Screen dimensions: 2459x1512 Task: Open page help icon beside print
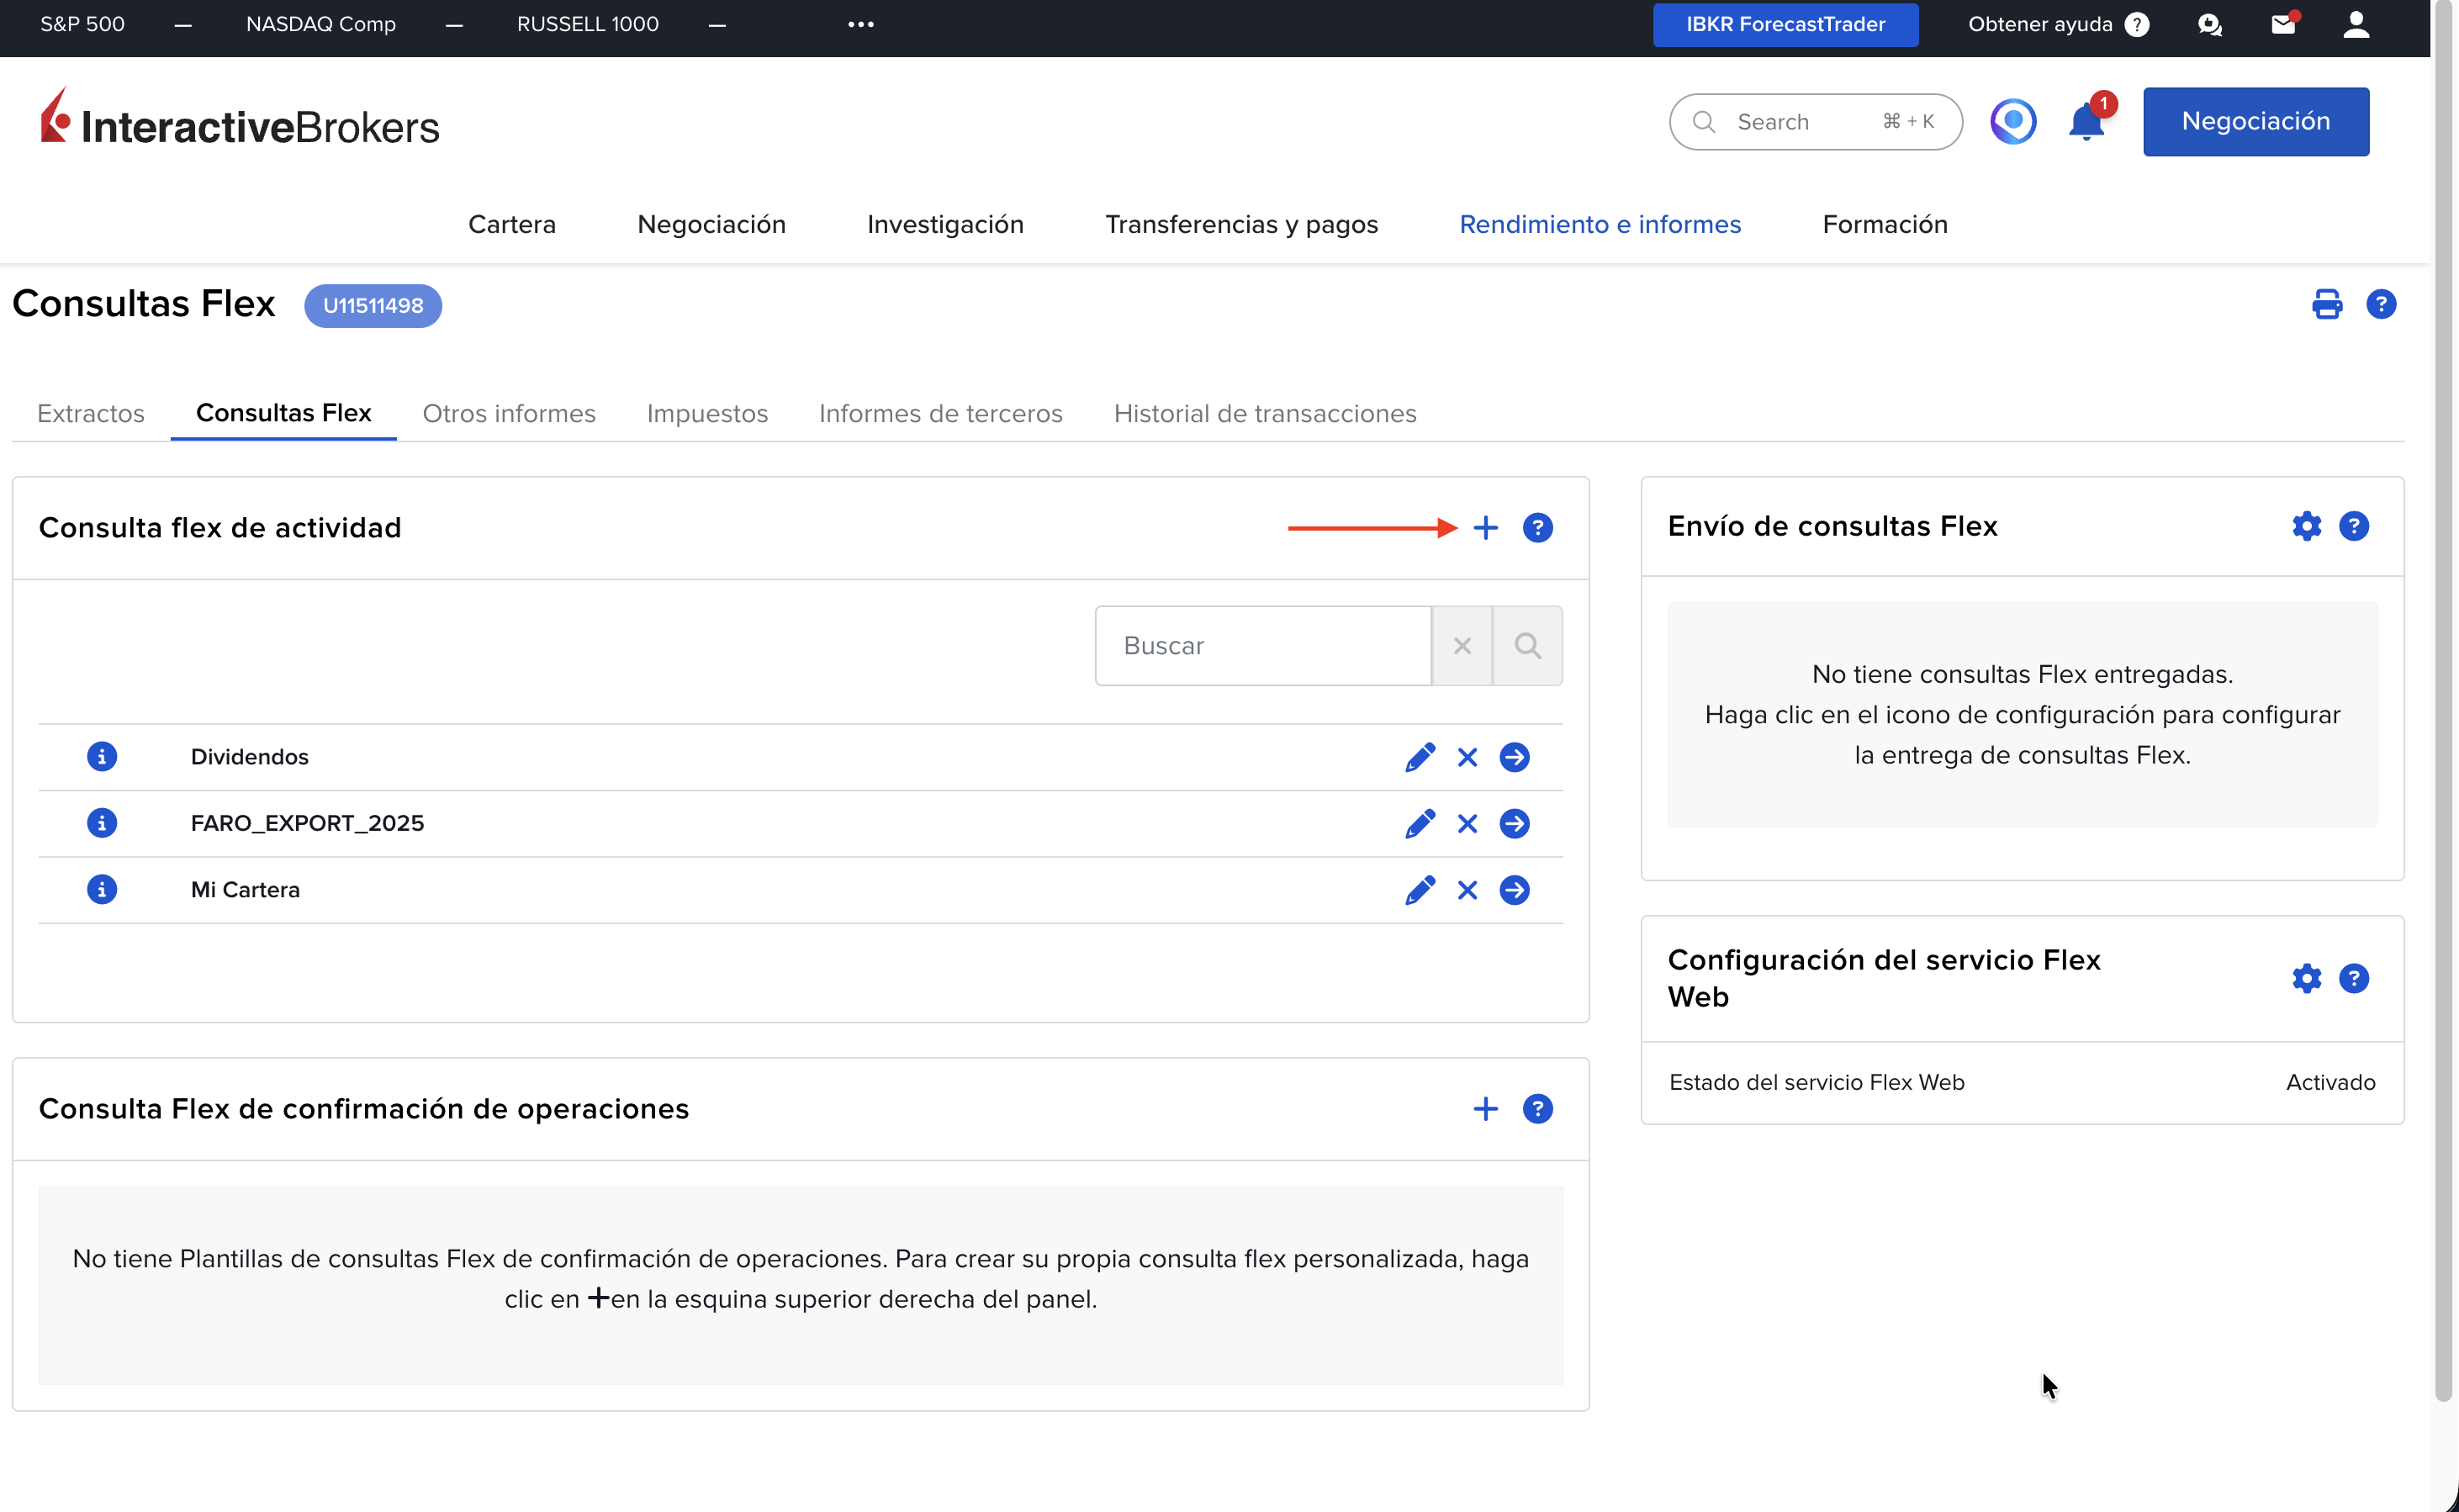[2380, 304]
